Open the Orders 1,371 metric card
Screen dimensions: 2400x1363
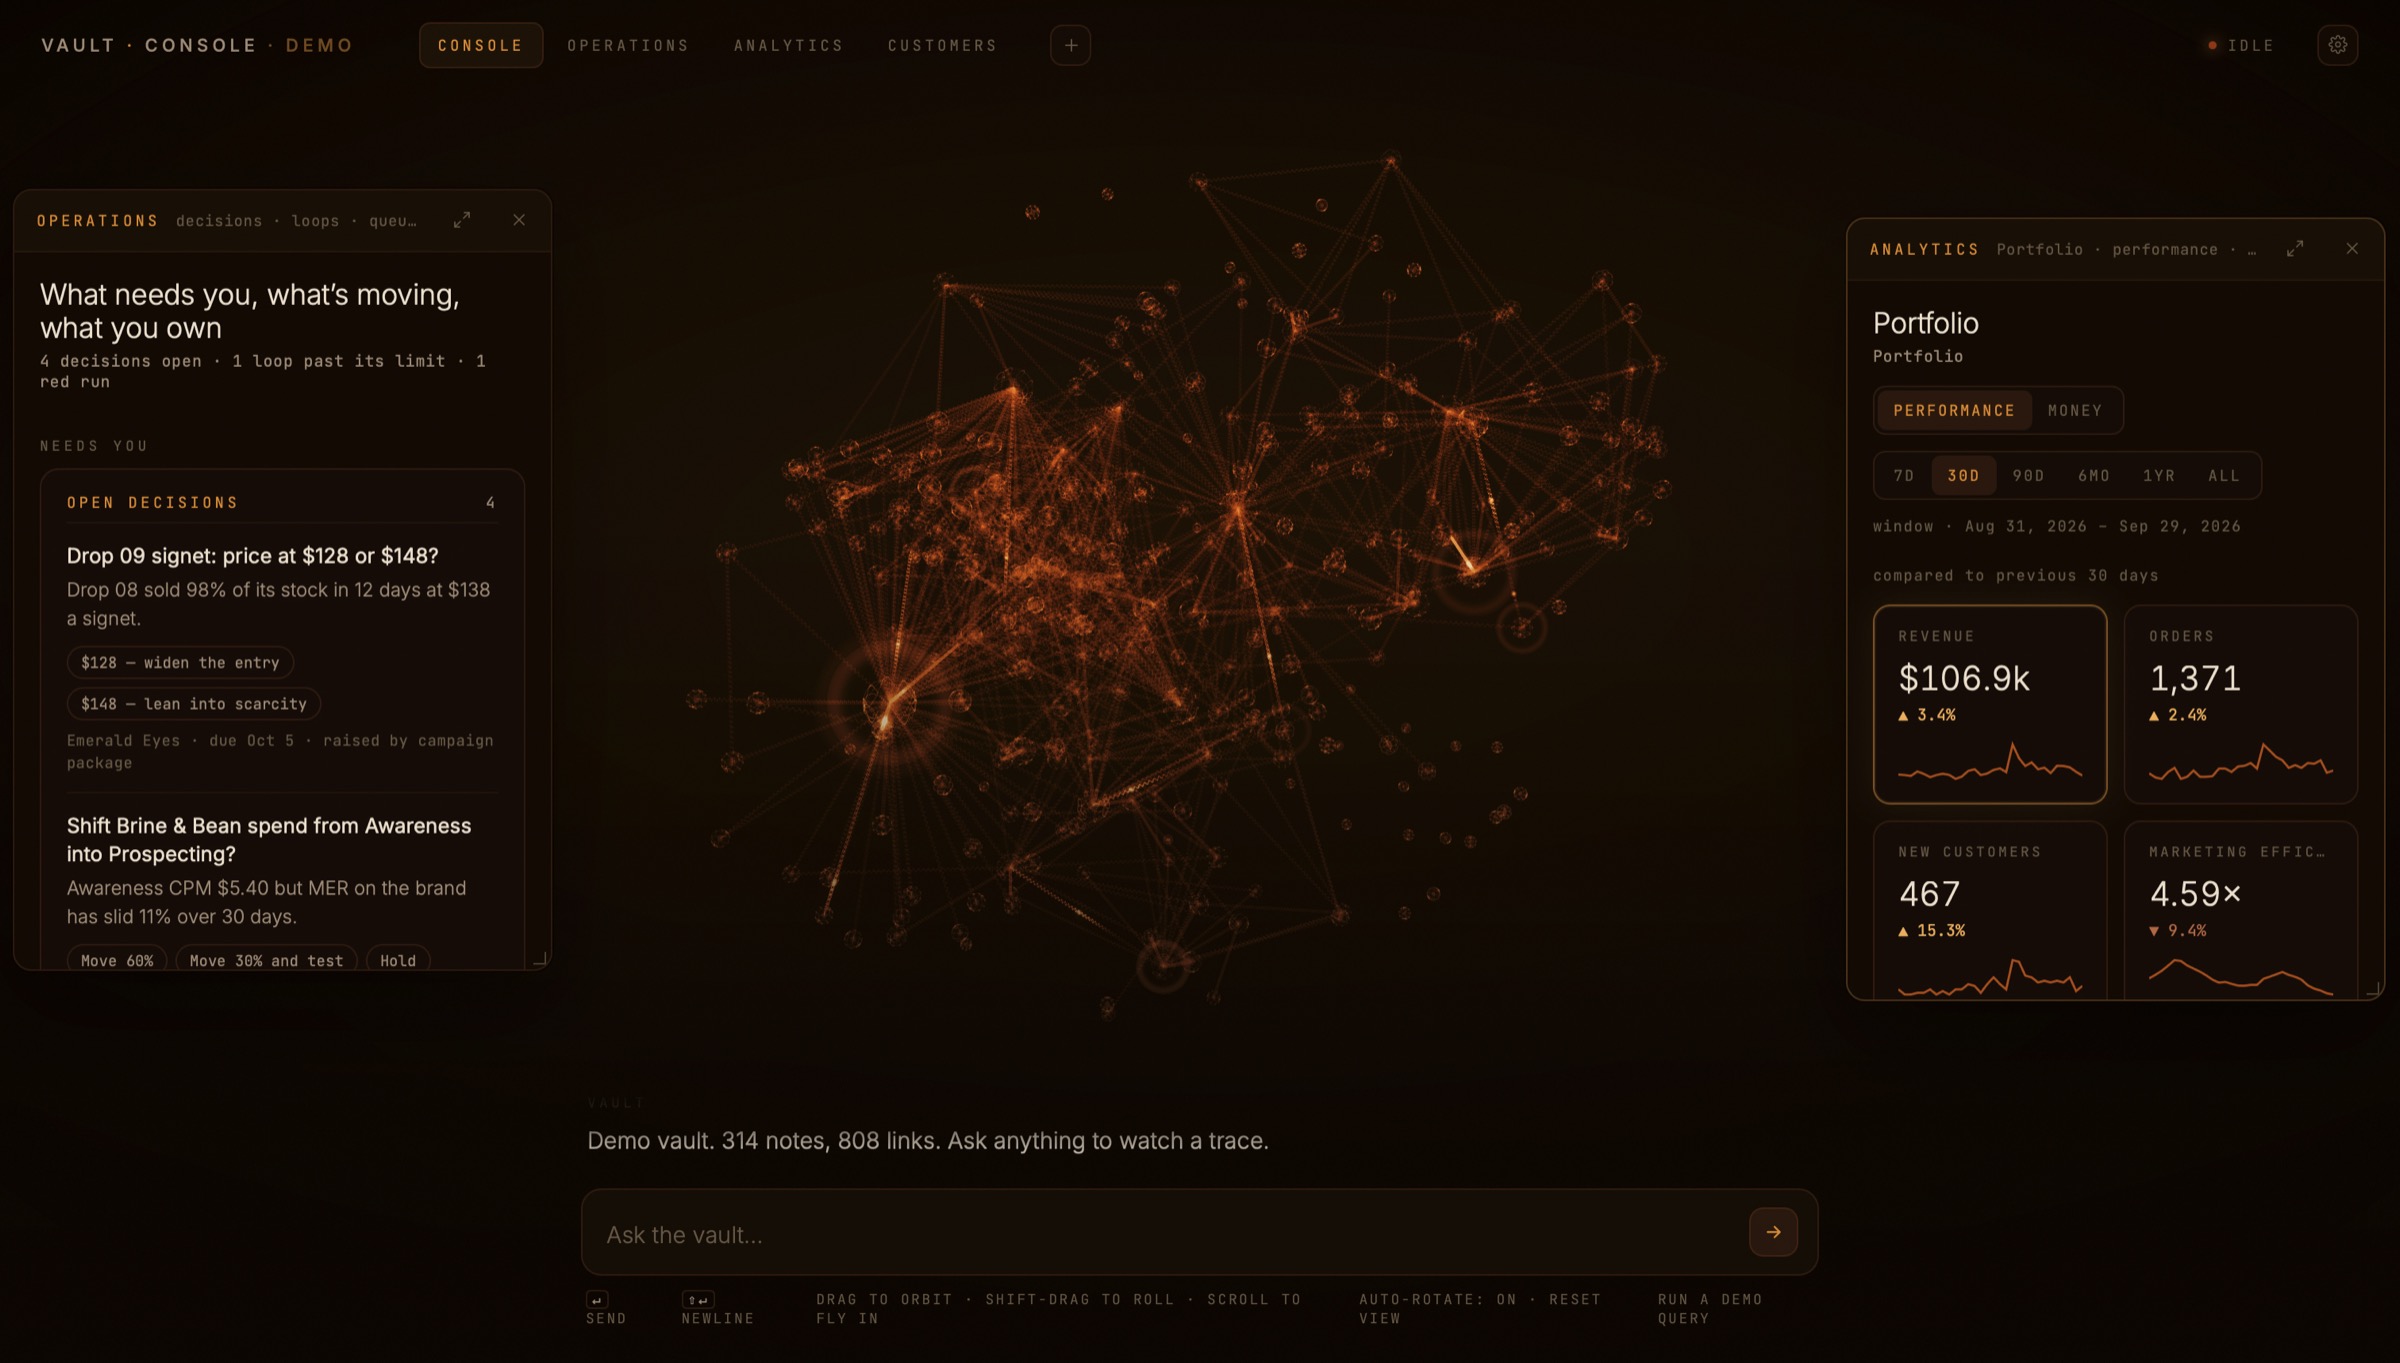click(x=2240, y=704)
